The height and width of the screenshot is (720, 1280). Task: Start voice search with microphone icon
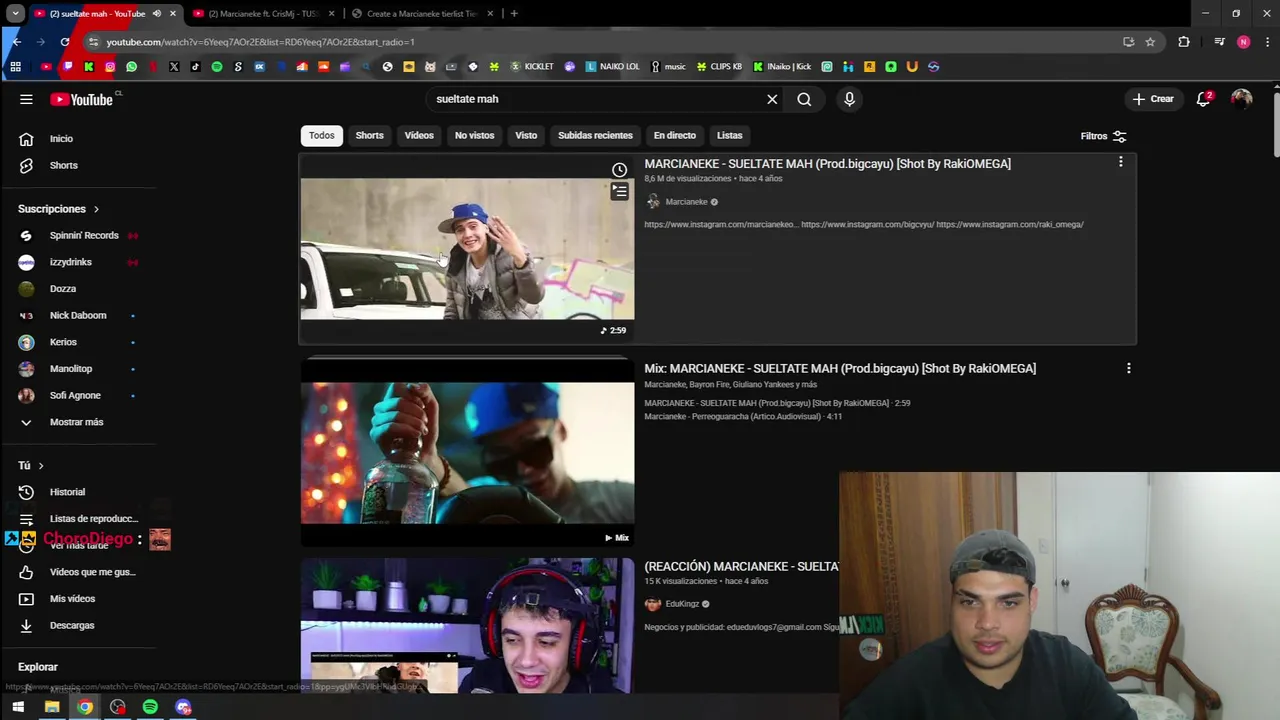(x=849, y=99)
